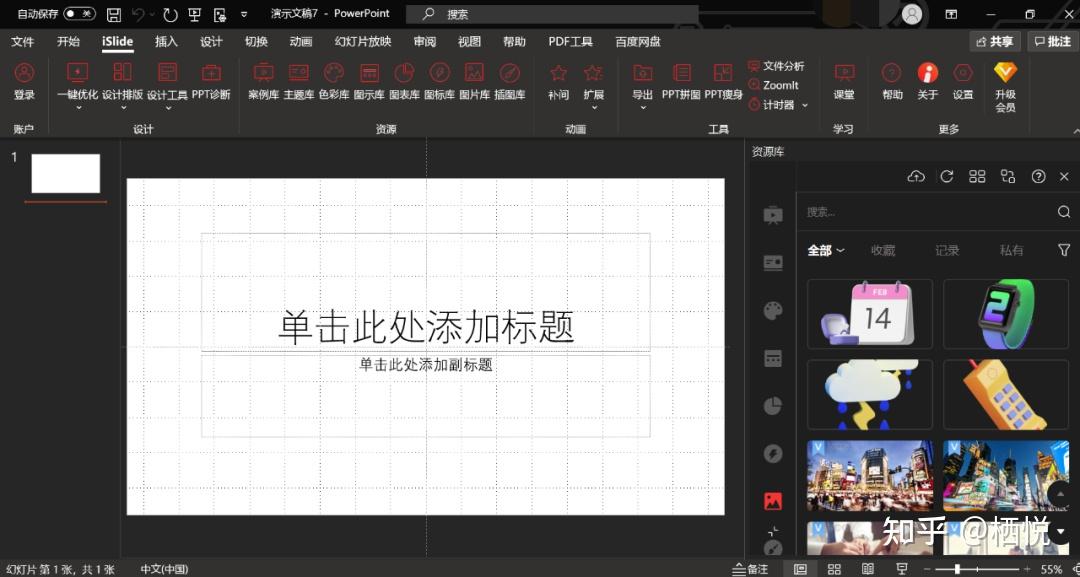Viewport: 1080px width, 577px height.
Task: Enable ZoomIt from the 工具 group
Action: point(778,85)
